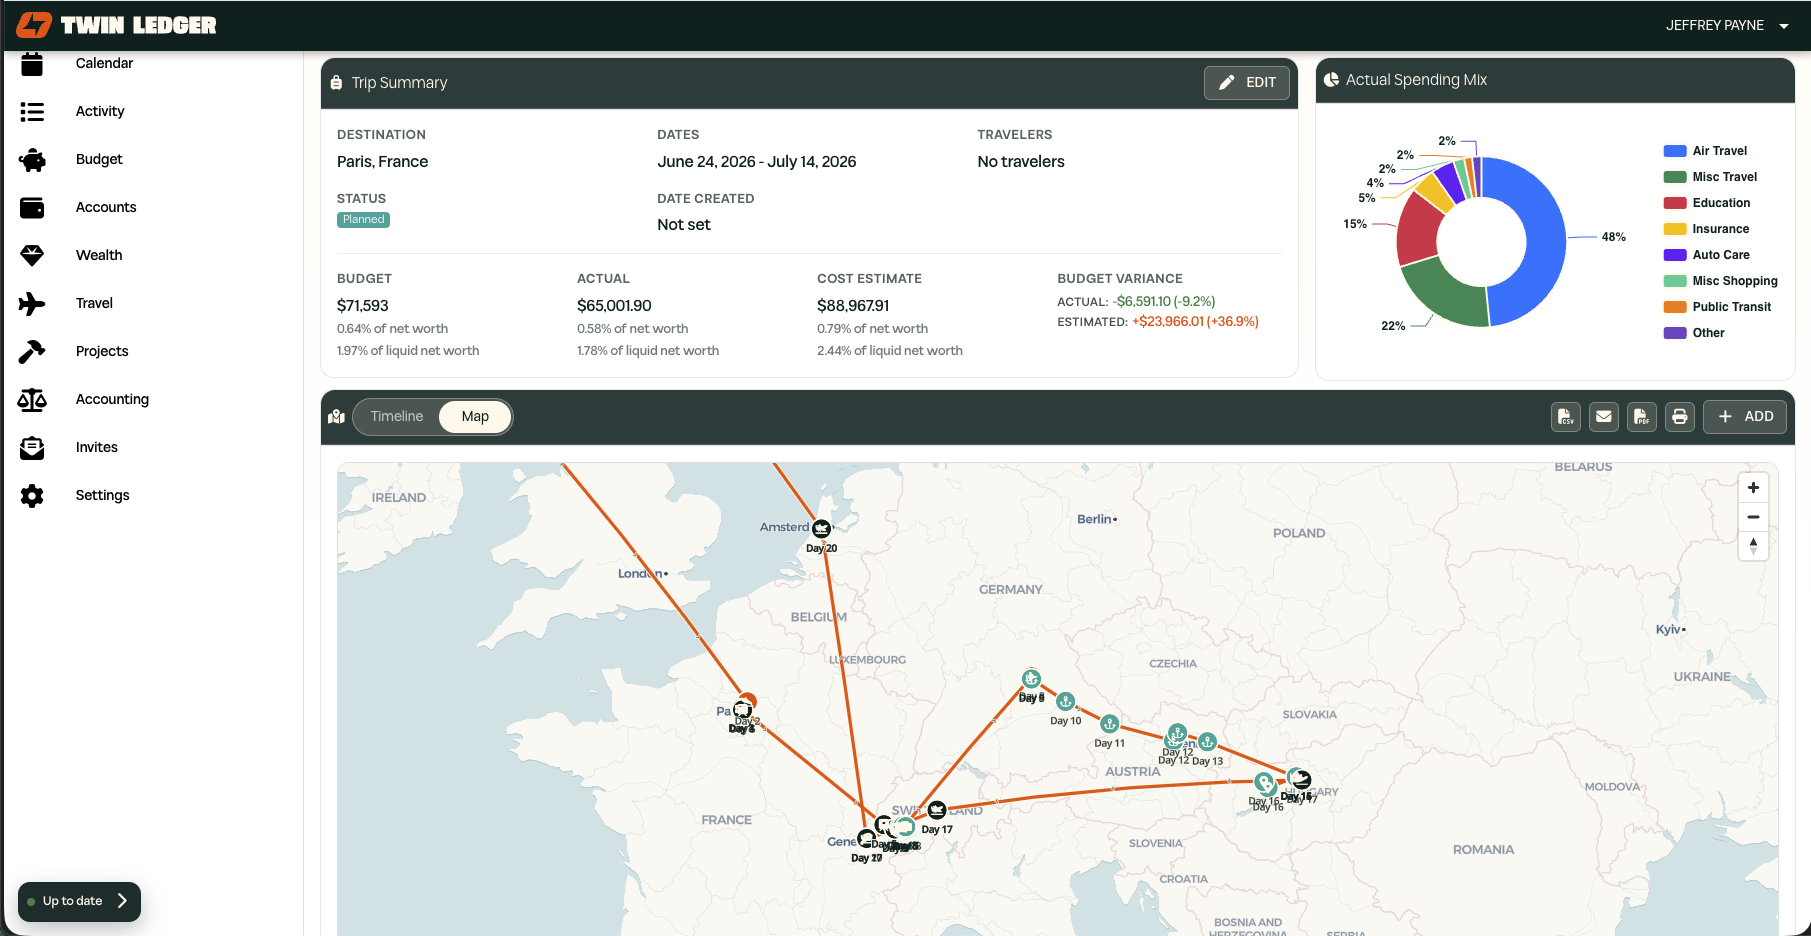The width and height of the screenshot is (1811, 936).
Task: Toggle Air Travel legend swatch
Action: coord(1675,151)
